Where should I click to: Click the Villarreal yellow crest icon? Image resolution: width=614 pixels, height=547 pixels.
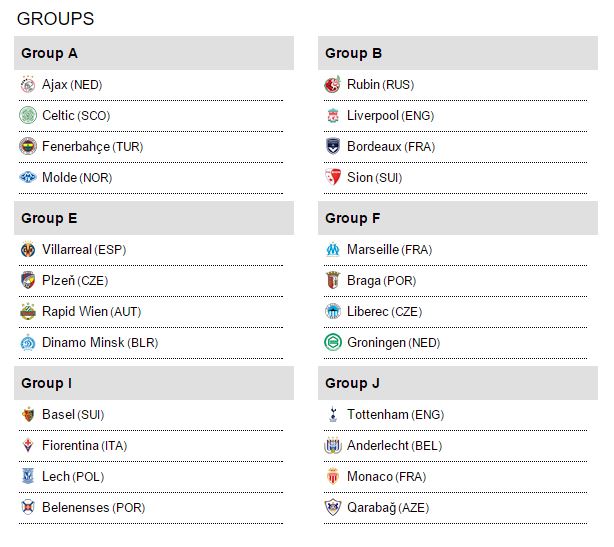click(27, 250)
